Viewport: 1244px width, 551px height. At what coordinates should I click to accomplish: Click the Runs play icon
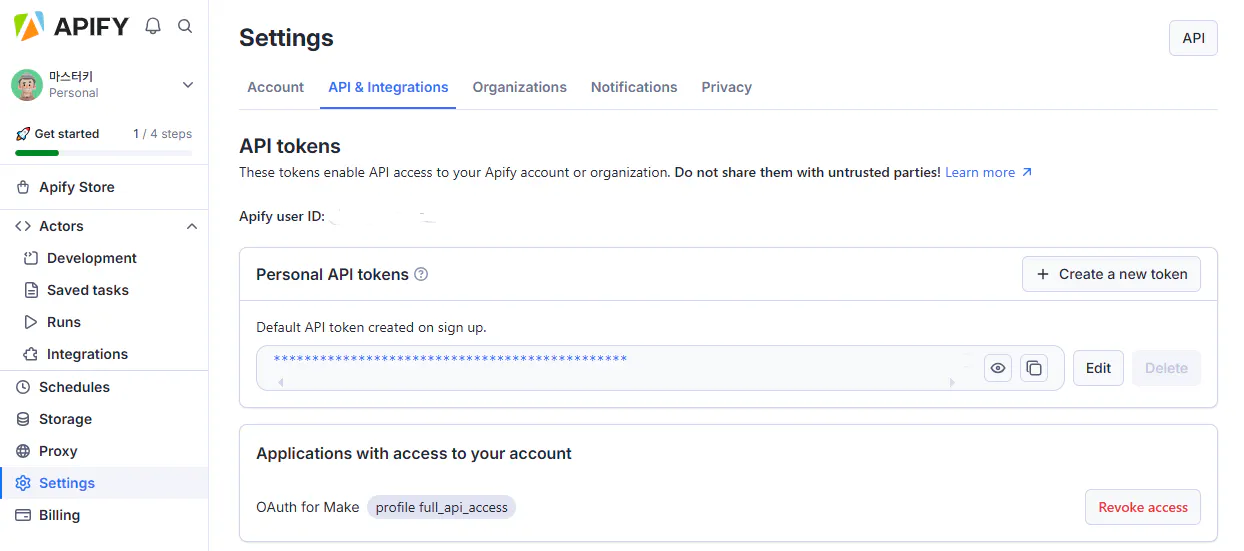coord(30,322)
